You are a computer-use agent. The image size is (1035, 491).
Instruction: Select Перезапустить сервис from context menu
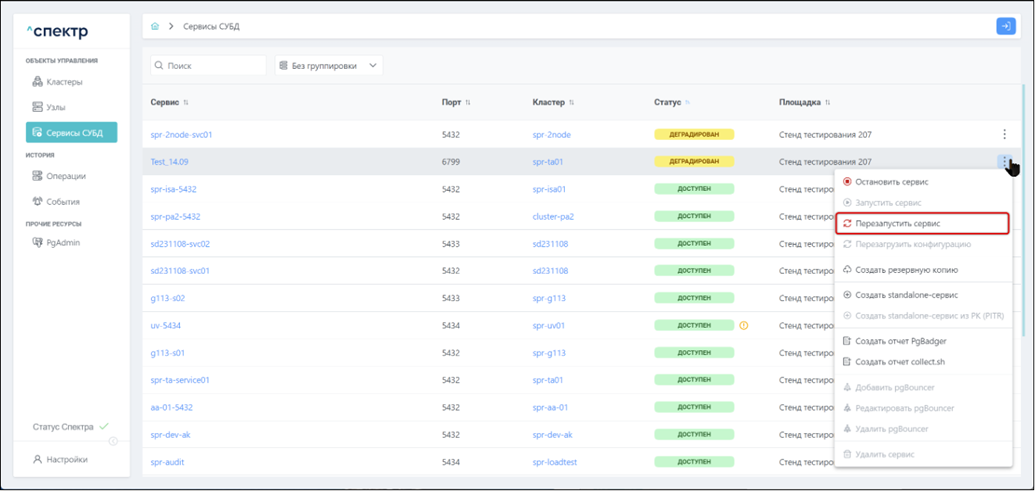[898, 223]
